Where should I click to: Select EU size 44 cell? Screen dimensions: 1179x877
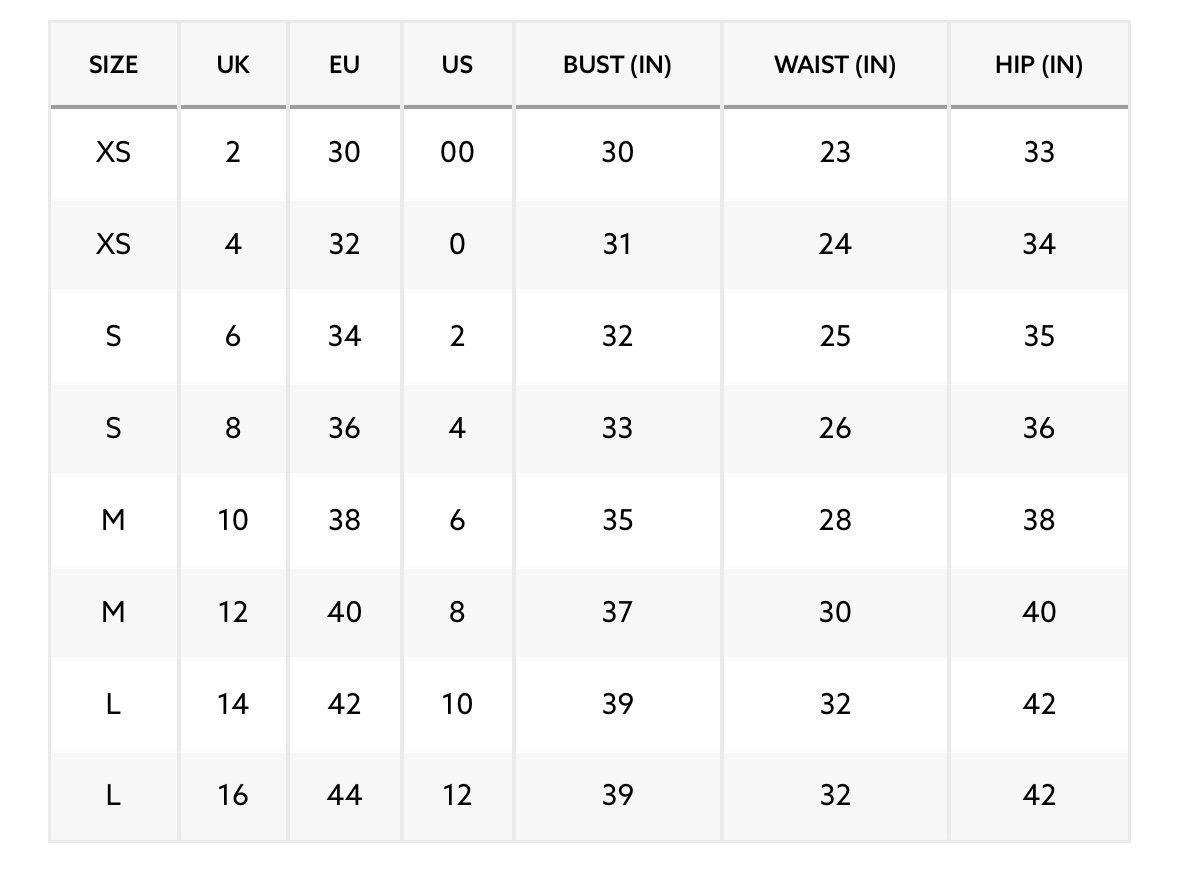pos(344,795)
